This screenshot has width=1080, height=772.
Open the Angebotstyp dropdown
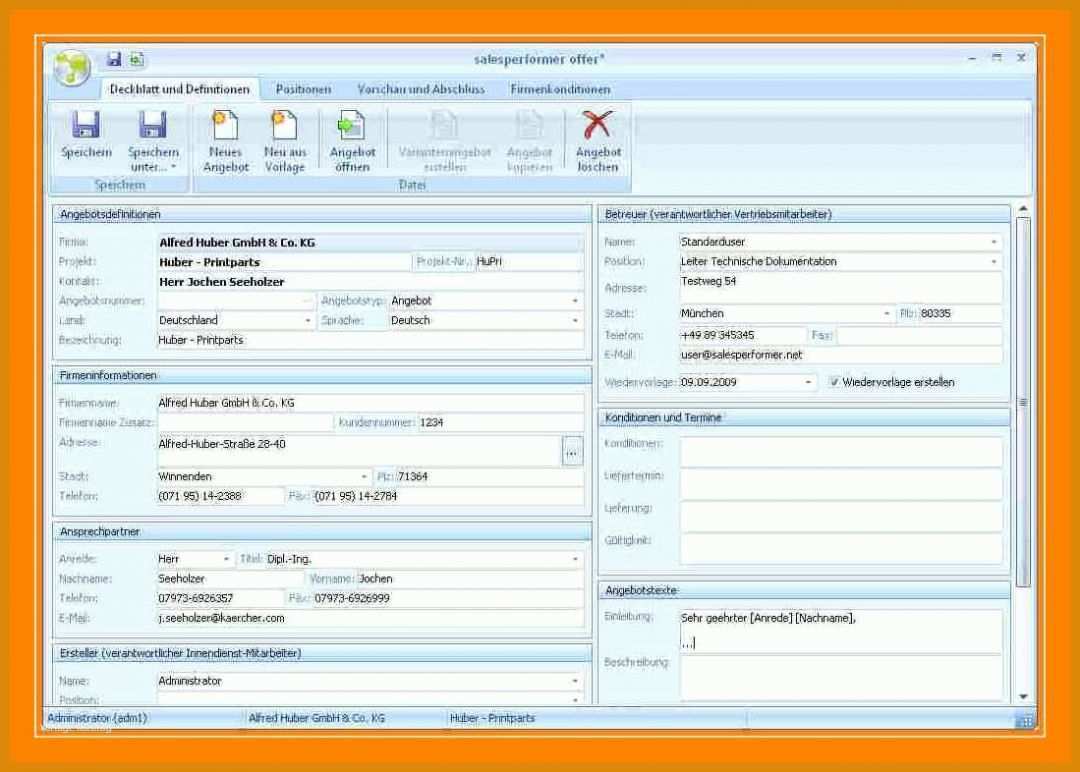[574, 301]
